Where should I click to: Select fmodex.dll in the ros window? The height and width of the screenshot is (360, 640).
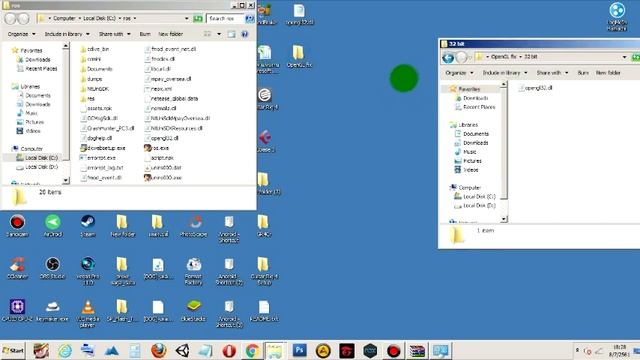point(160,59)
